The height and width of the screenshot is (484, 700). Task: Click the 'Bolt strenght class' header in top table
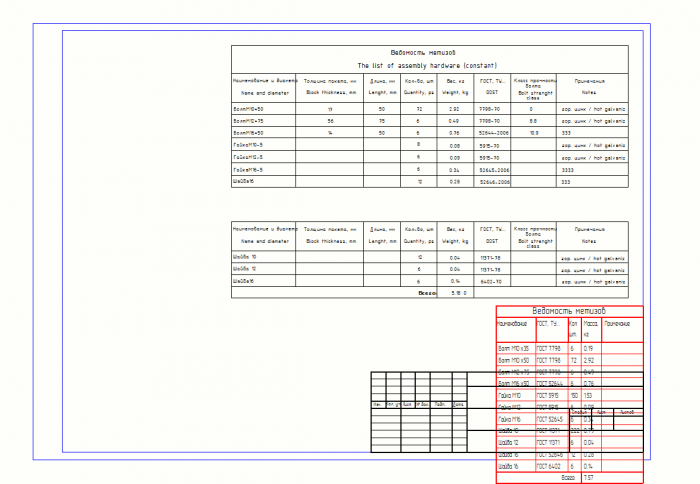(535, 95)
